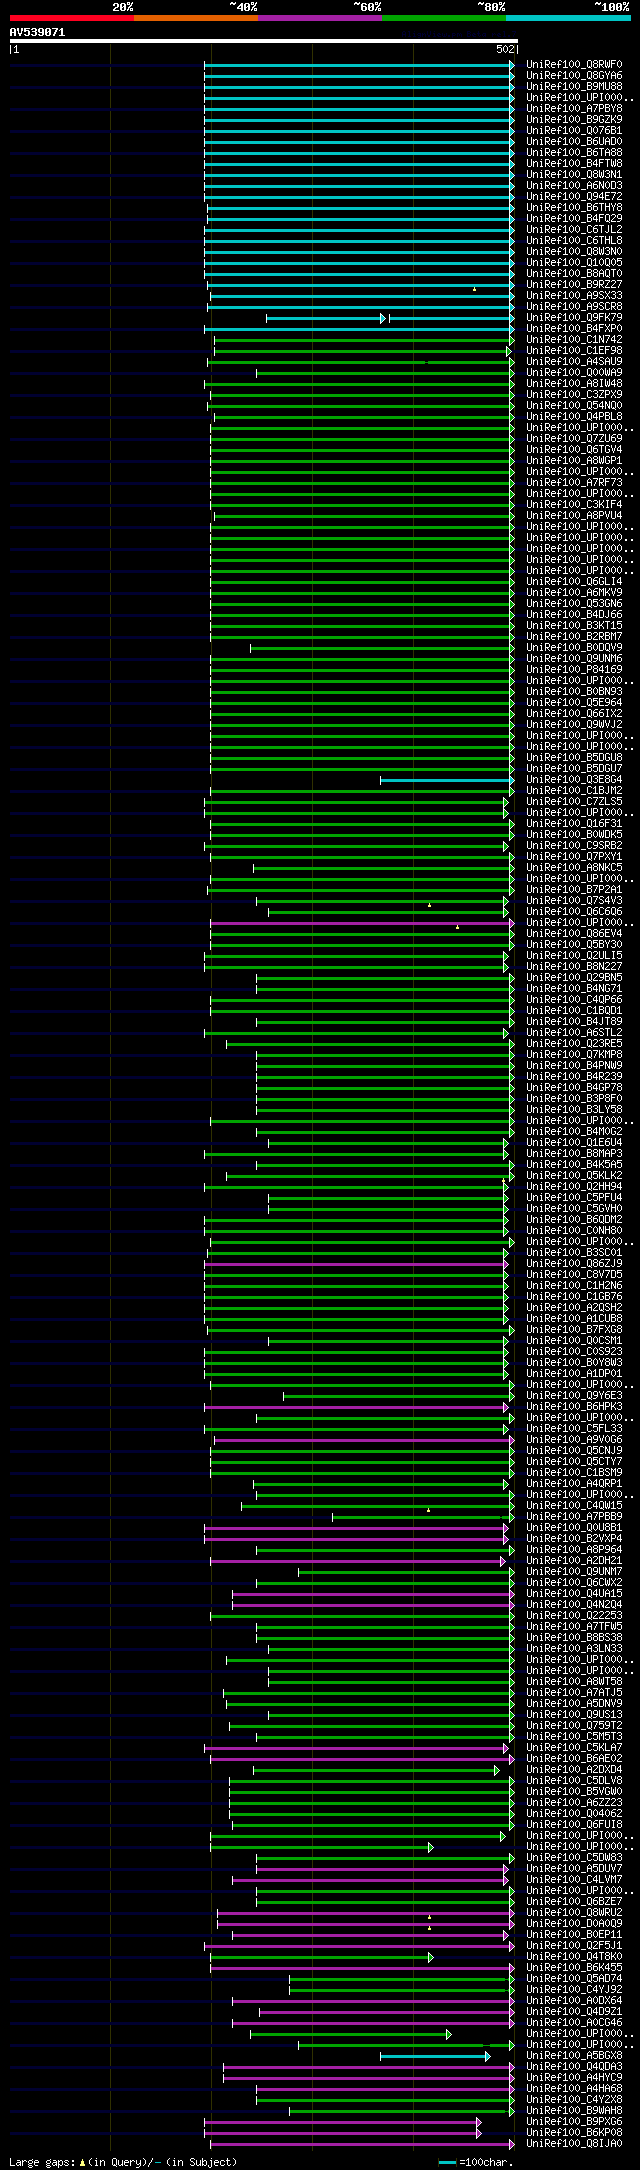Select hit label UniRef100_A6N0D3
Viewport: 640px width, 2170px height.
pyautogui.click(x=574, y=186)
